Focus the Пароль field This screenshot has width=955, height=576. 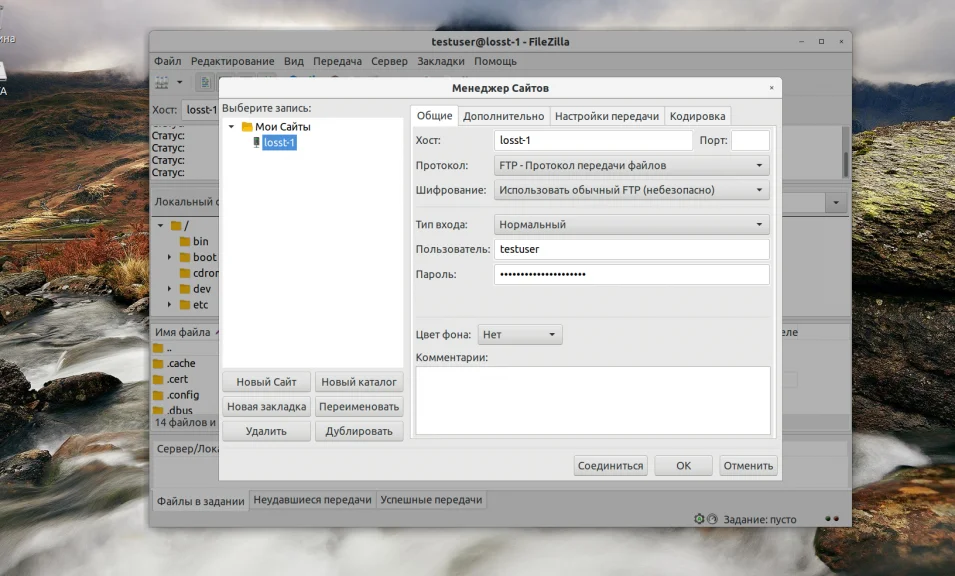tap(632, 274)
